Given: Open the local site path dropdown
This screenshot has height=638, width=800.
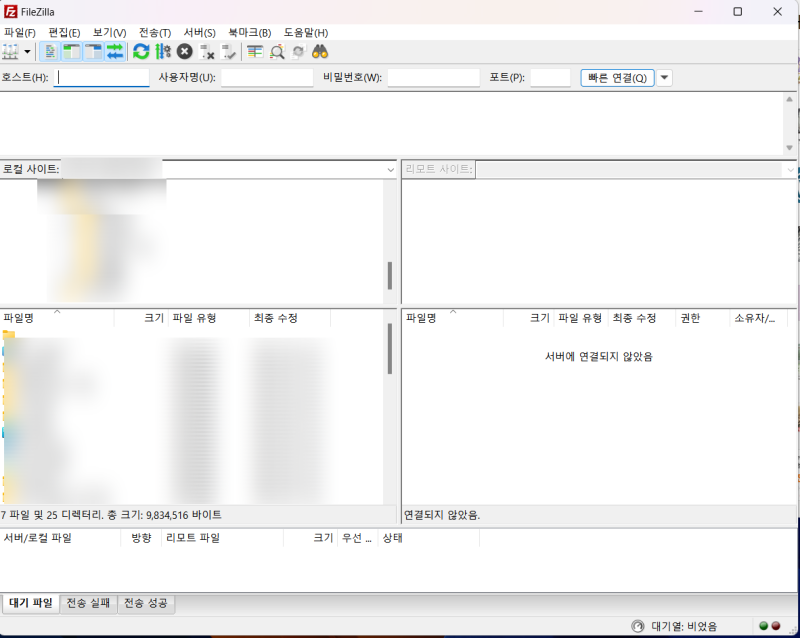Looking at the screenshot, I should coord(389,169).
